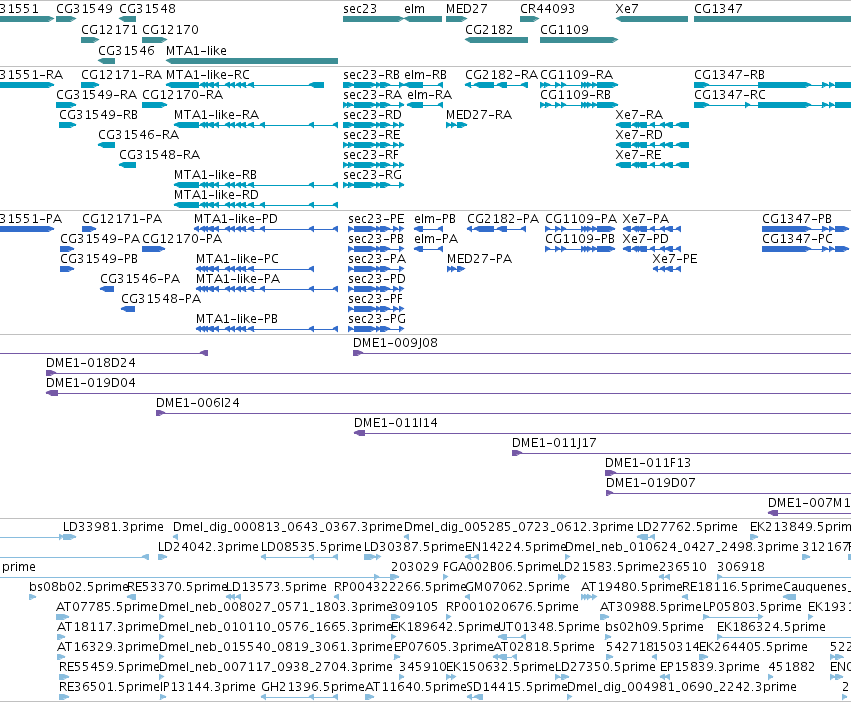Click EST feature LD24042.3prime
Image resolution: width=851 pixels, height=702 pixels.
tap(162, 557)
